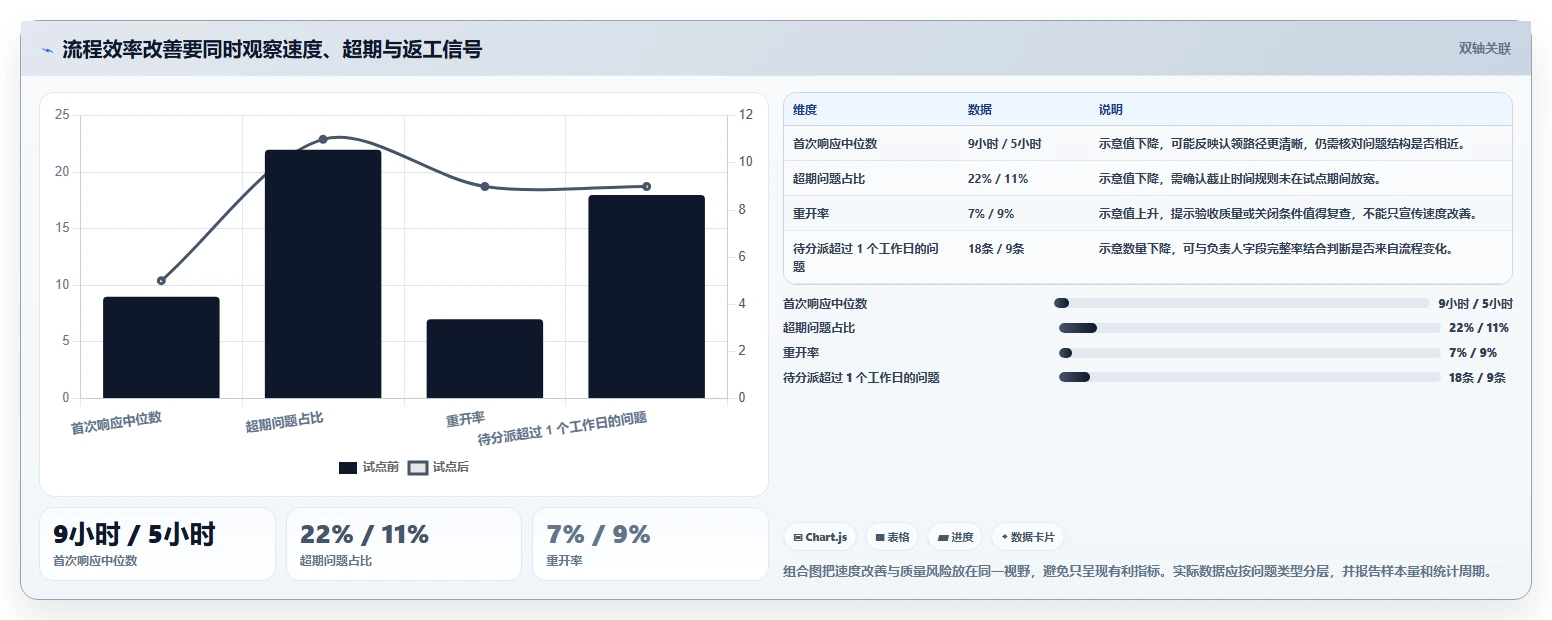
Task: Click the 超期问题占比 progress bar
Action: point(1249,328)
